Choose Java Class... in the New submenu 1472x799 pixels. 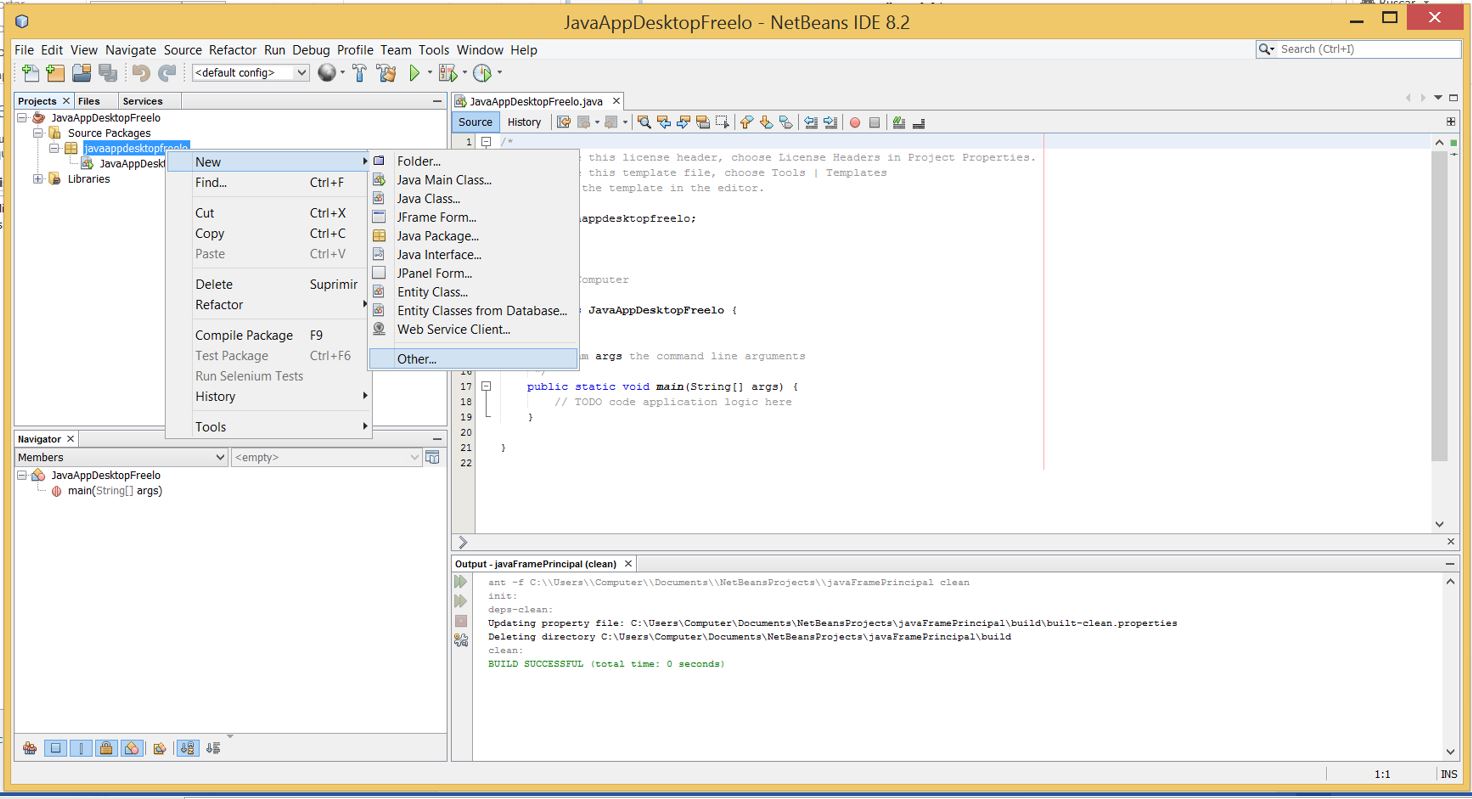[x=473, y=198]
